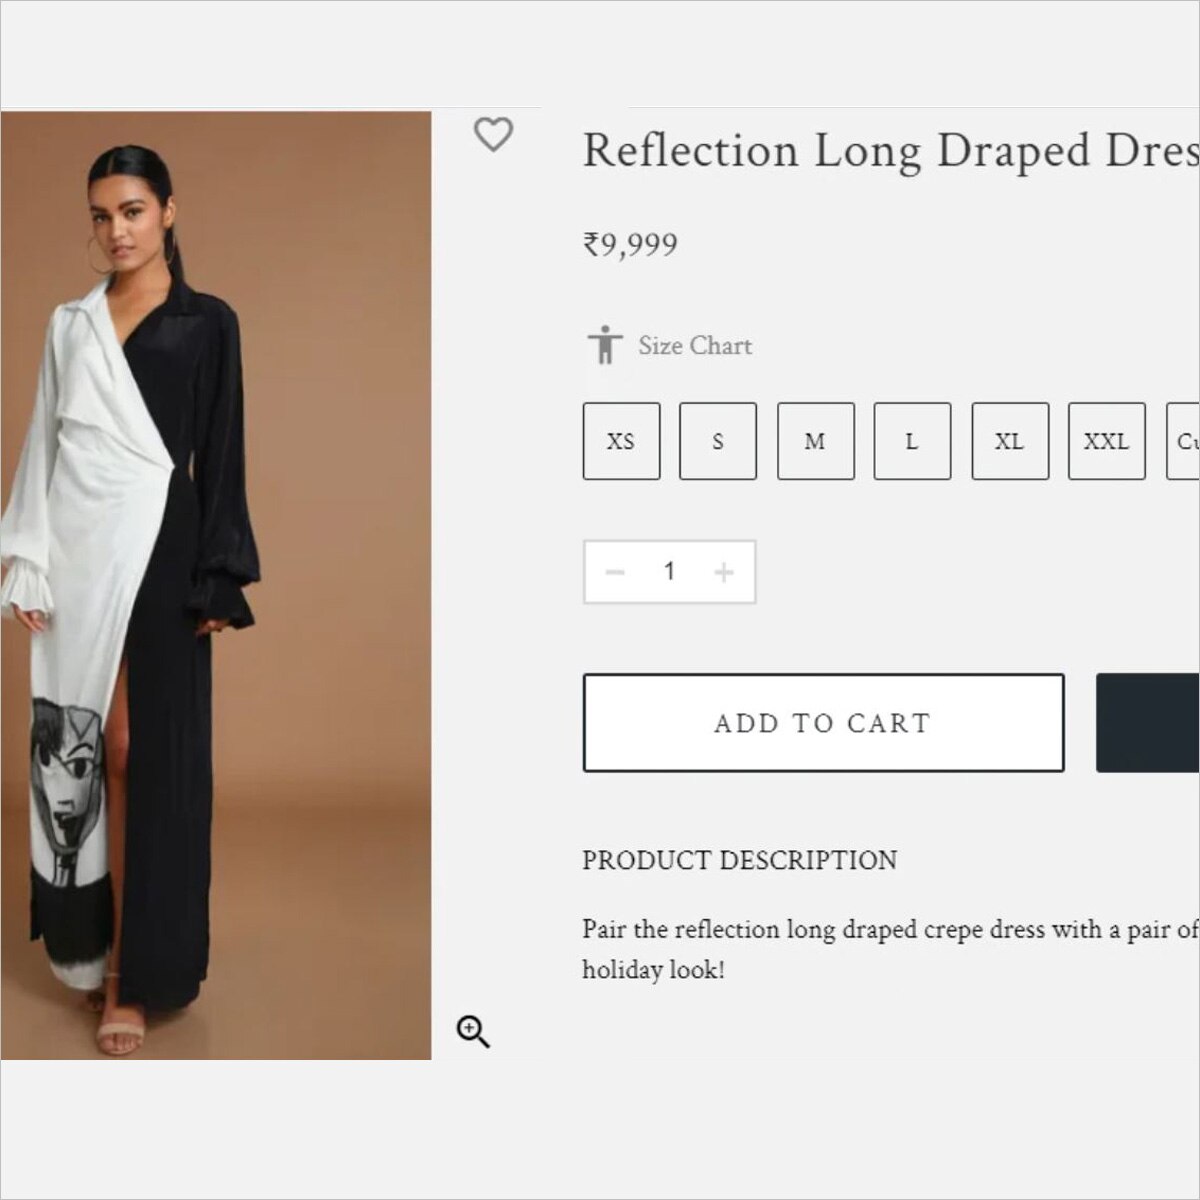Select size XS
This screenshot has height=1200, width=1200.
pos(621,441)
